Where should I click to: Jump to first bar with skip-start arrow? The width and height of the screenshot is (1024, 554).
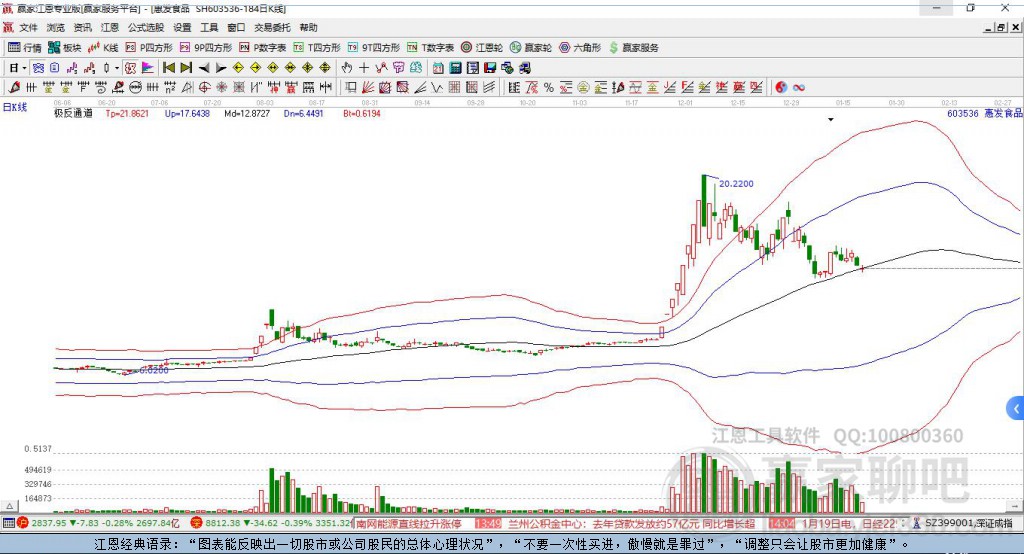[x=168, y=68]
